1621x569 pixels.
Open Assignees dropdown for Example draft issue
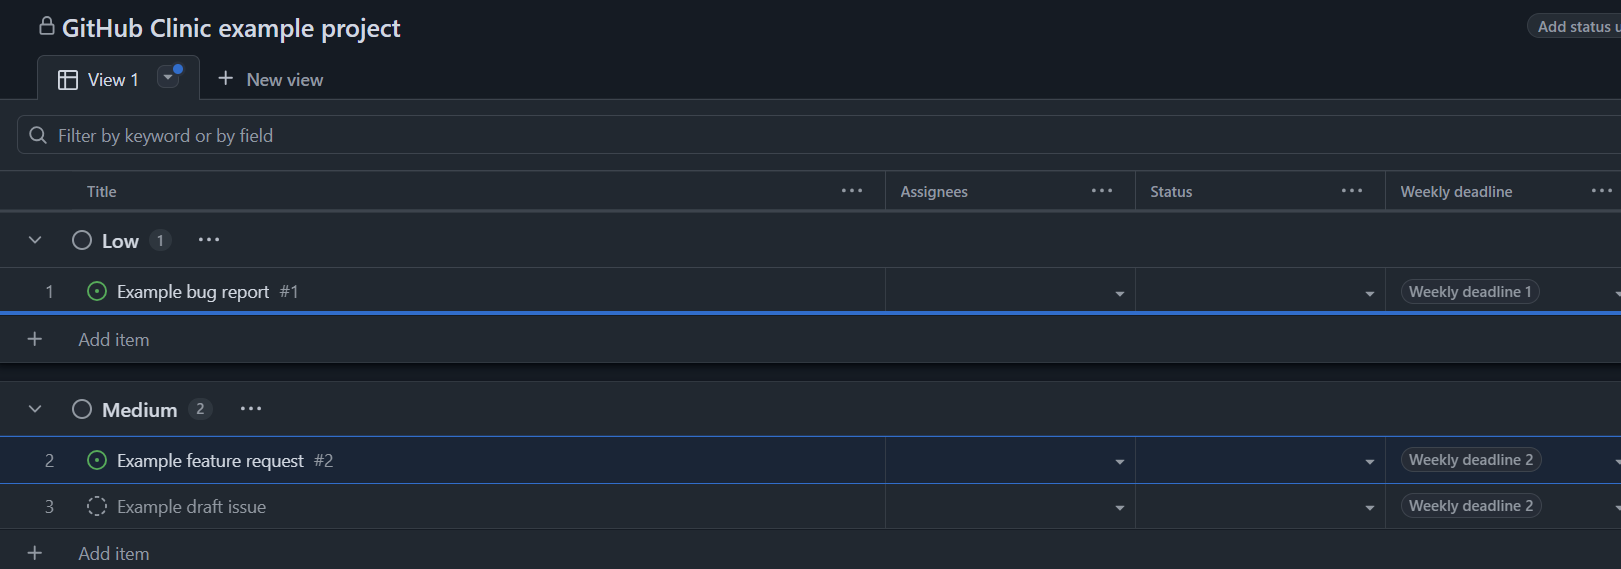[1120, 508]
